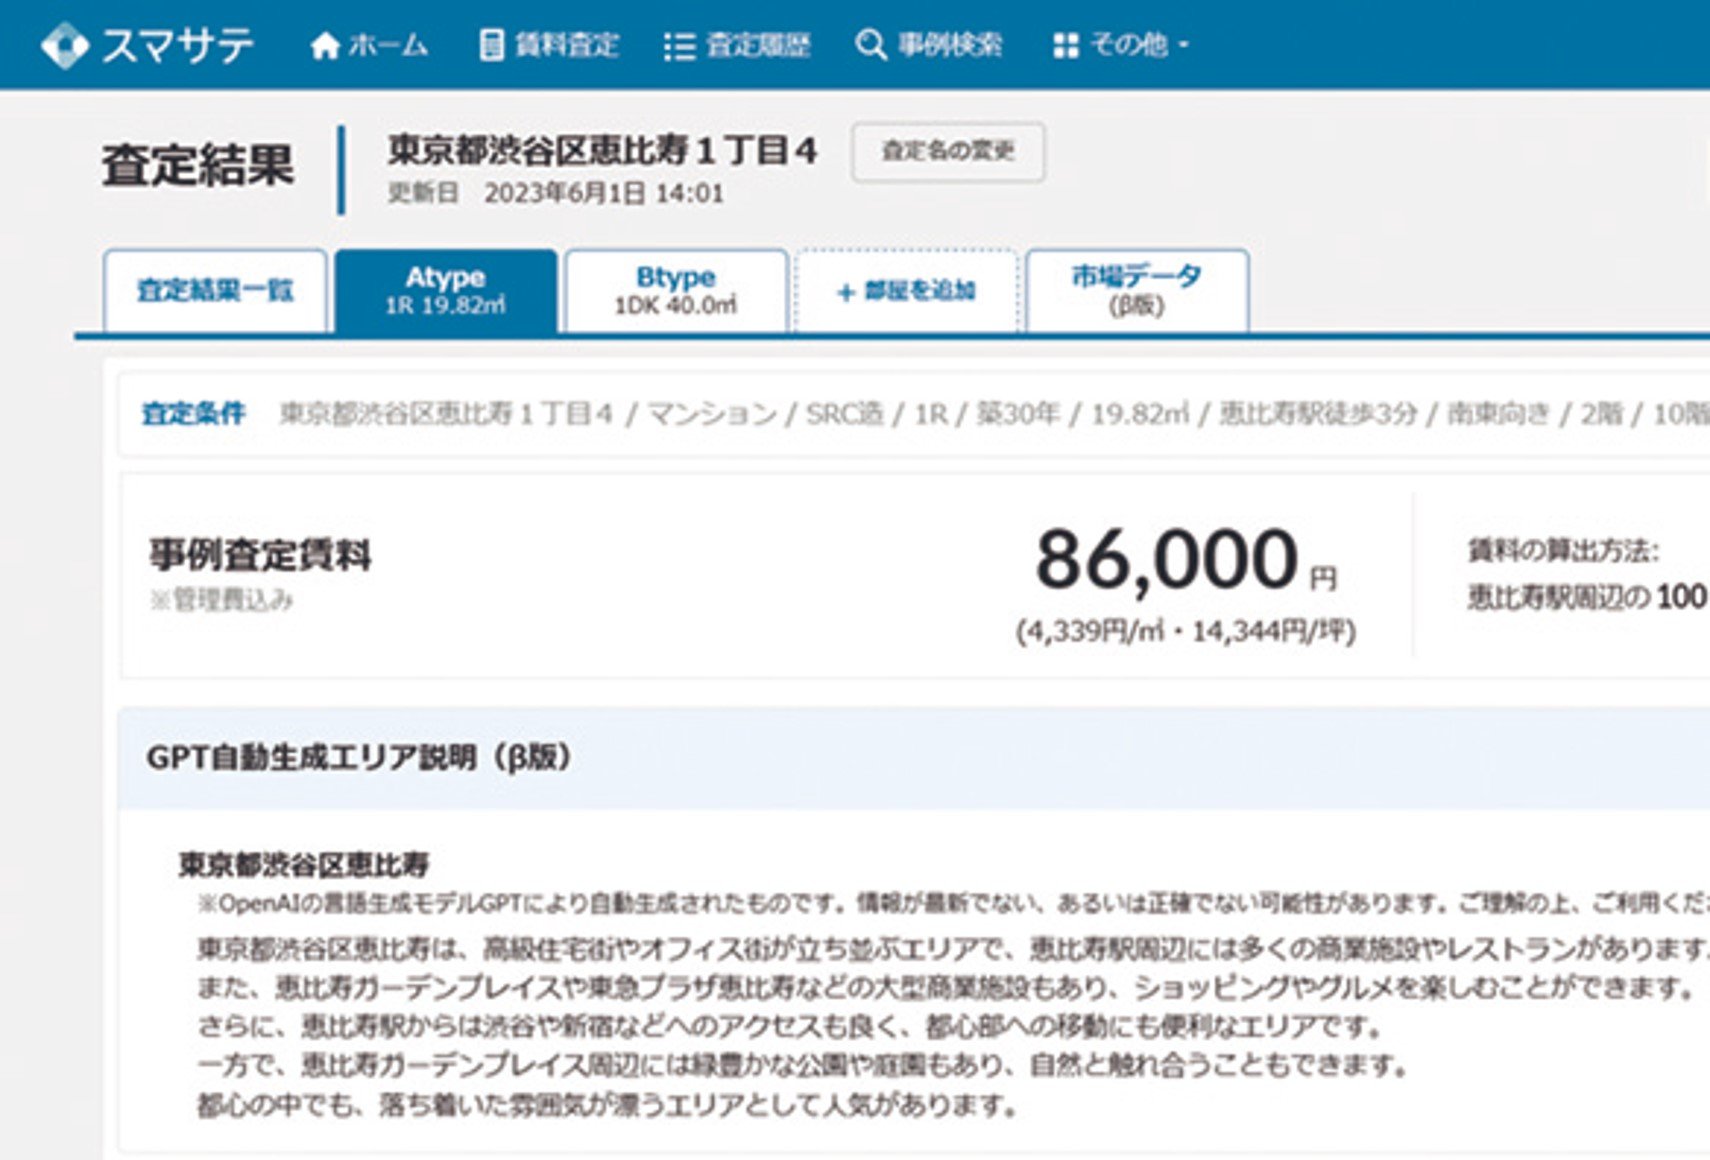The width and height of the screenshot is (1710, 1160).
Task: Click the document icon for 賃料査定
Action: (x=491, y=45)
